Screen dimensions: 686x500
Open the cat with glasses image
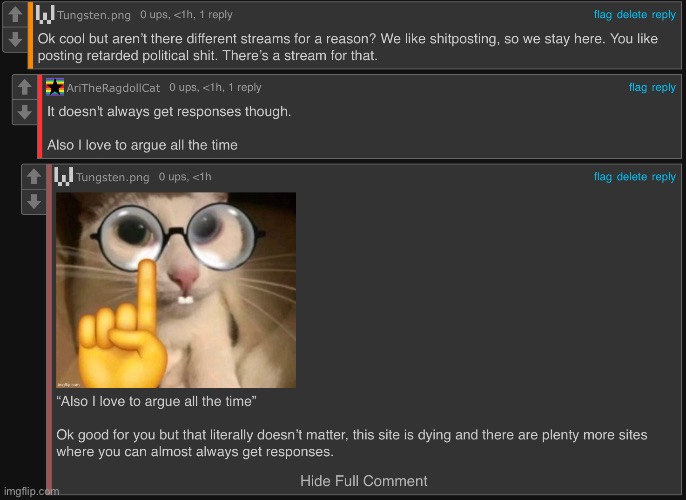(176, 290)
